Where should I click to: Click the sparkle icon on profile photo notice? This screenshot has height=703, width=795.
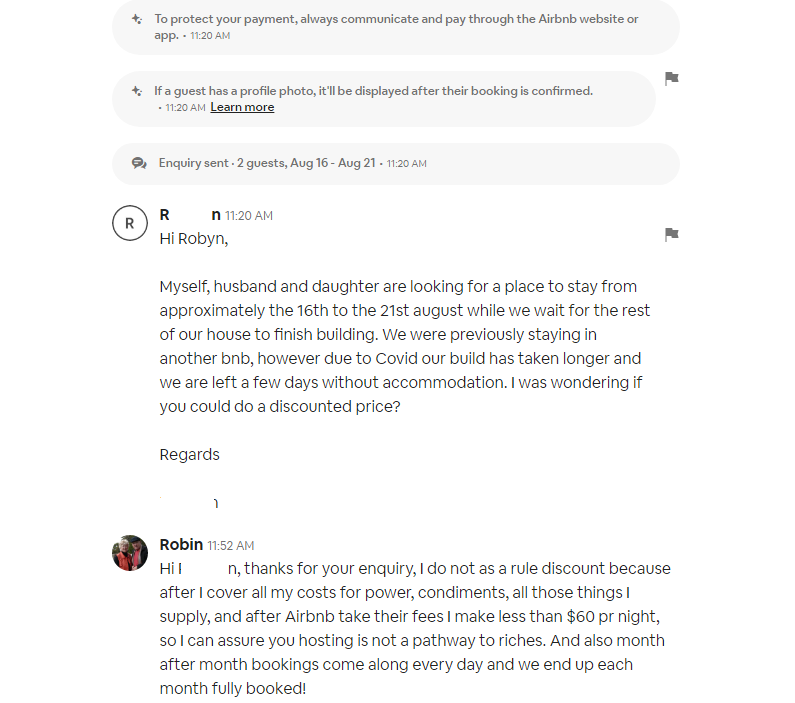tap(137, 91)
